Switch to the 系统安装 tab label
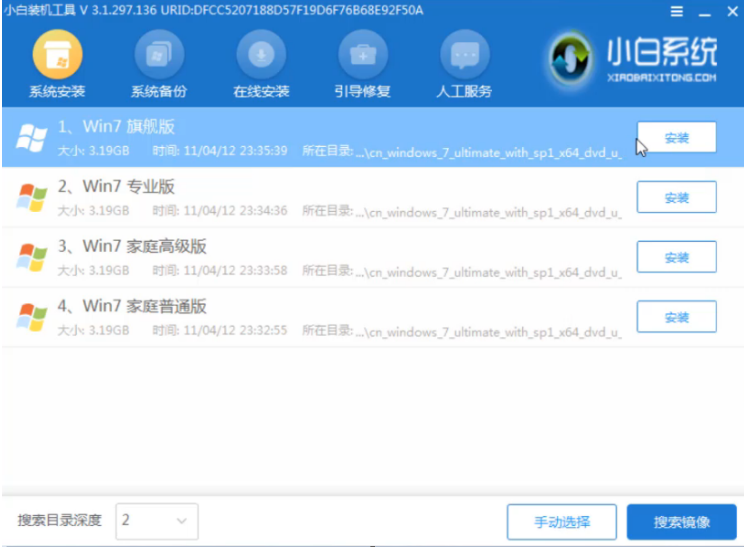 [x=57, y=91]
